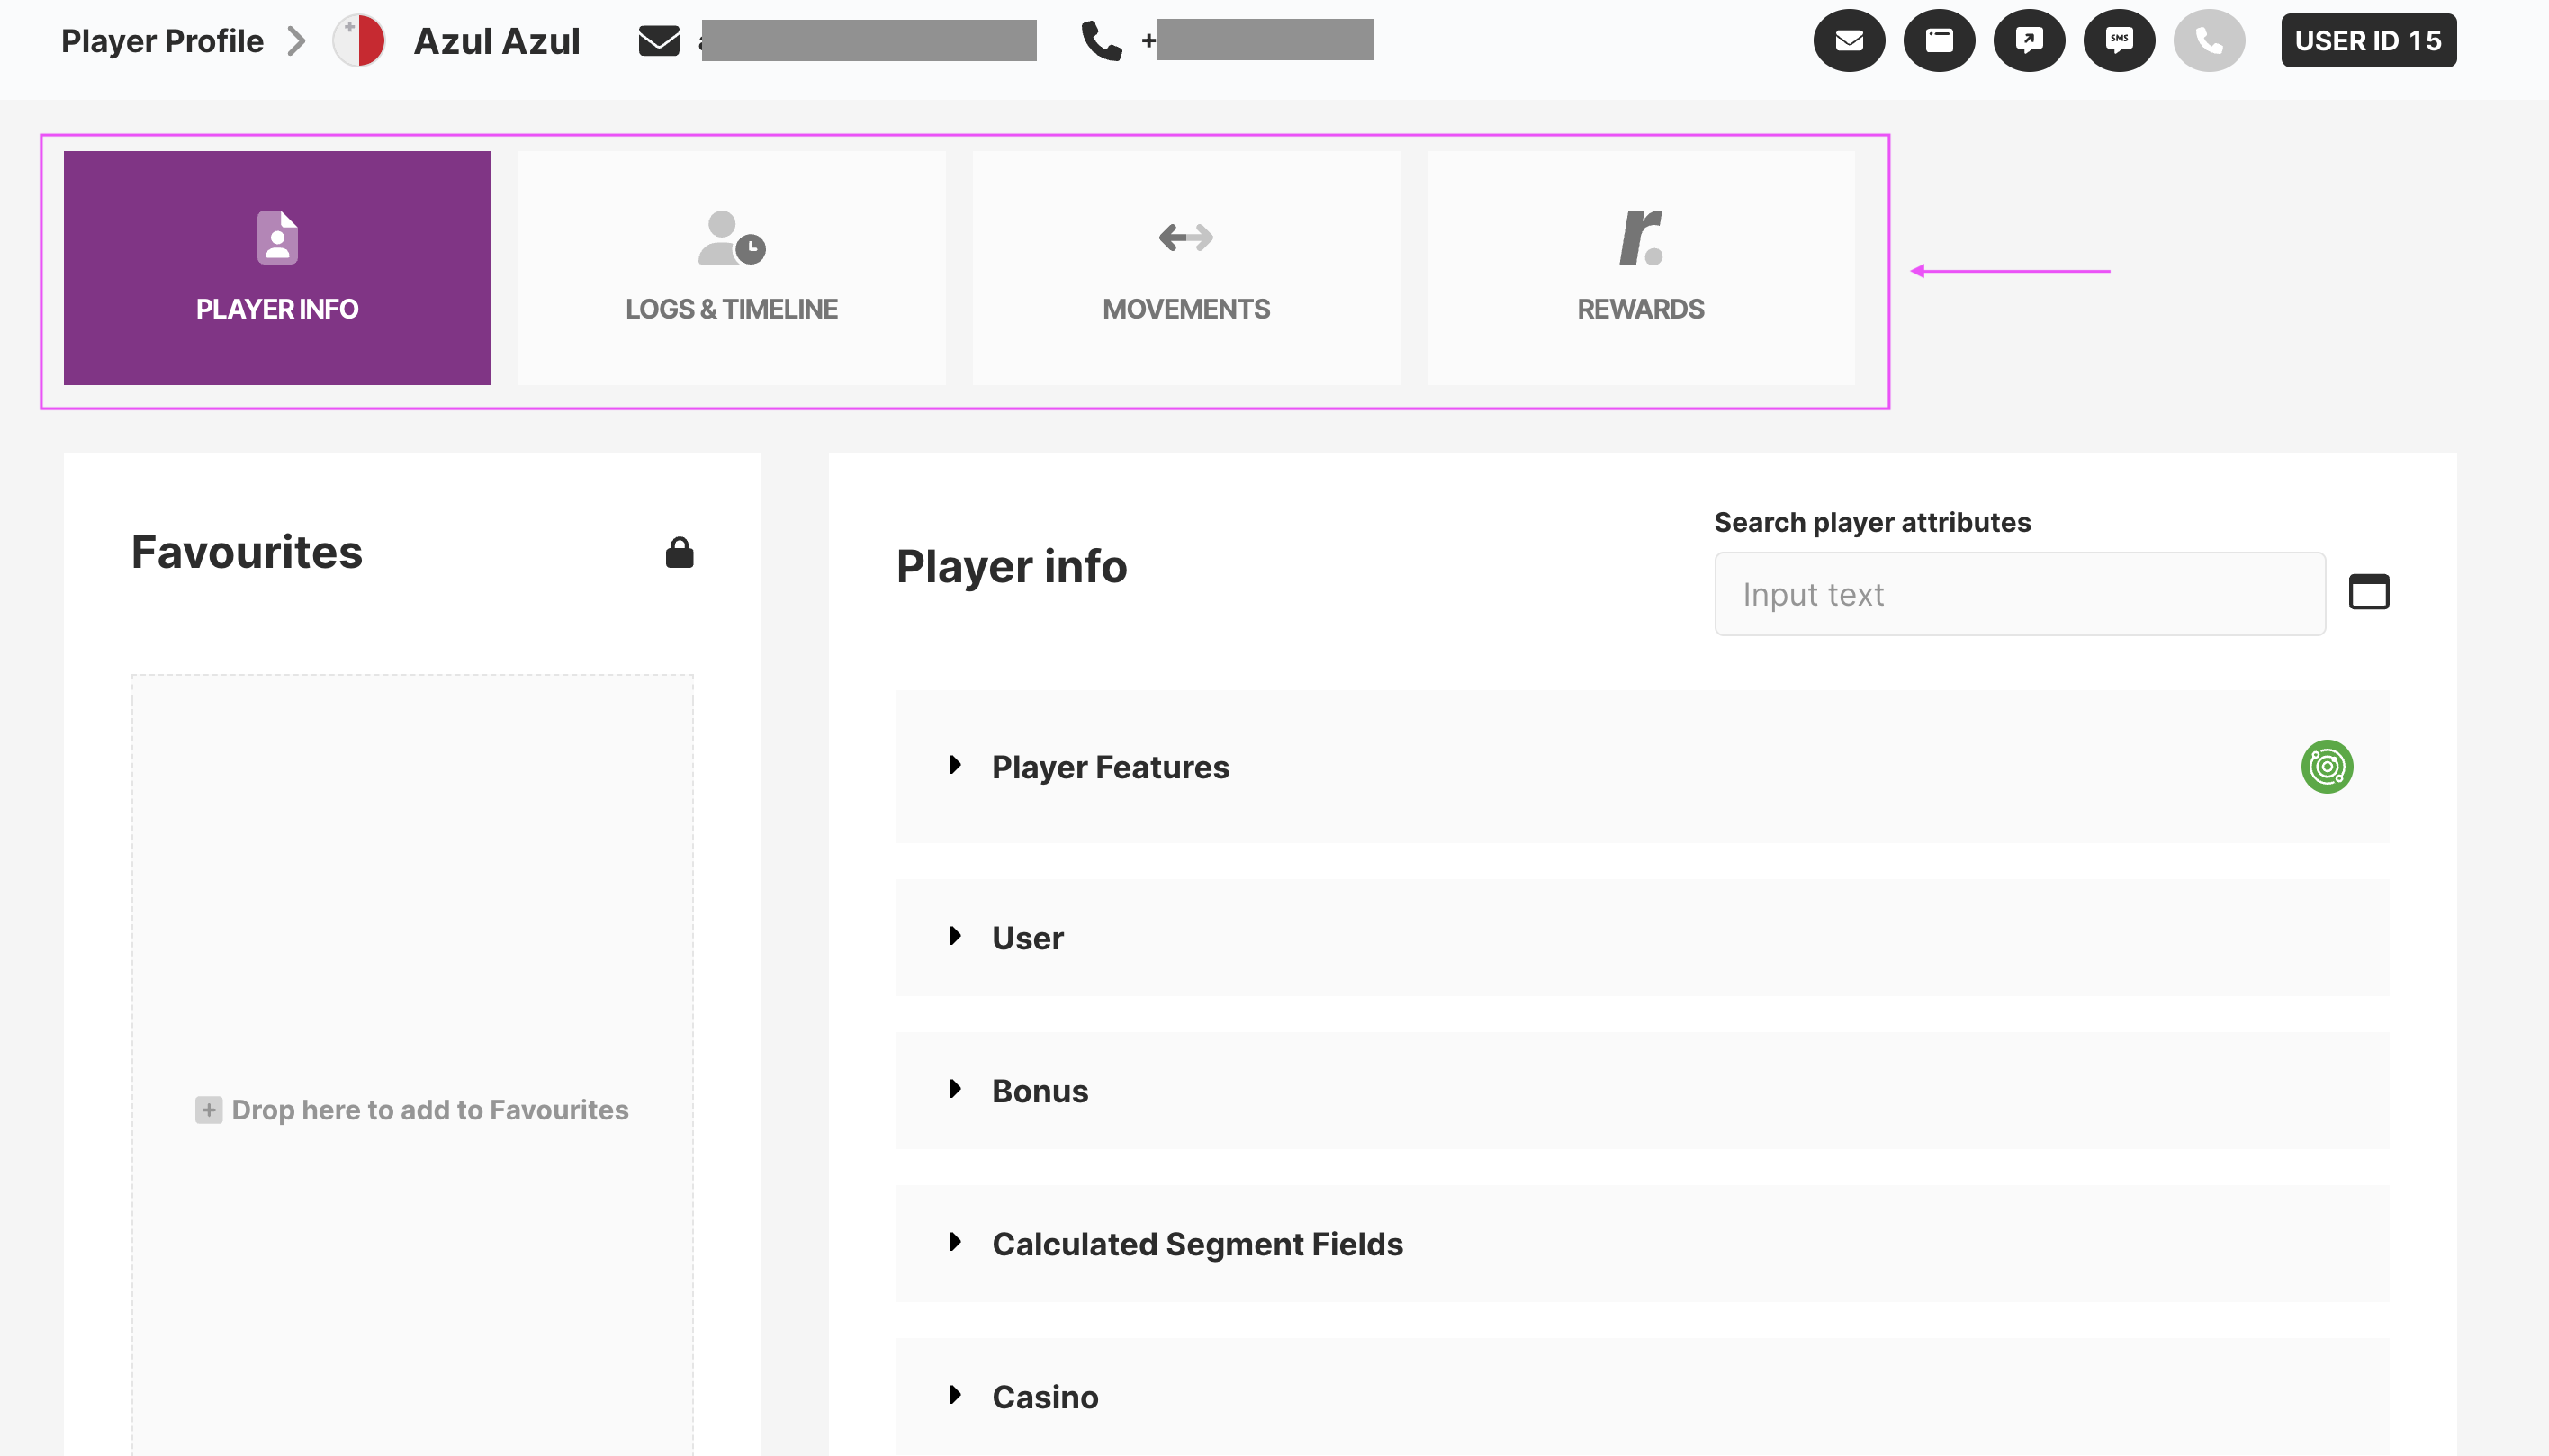Click the green radar icon on Player Features
Screen dimensions: 2549x1456
[2326, 767]
